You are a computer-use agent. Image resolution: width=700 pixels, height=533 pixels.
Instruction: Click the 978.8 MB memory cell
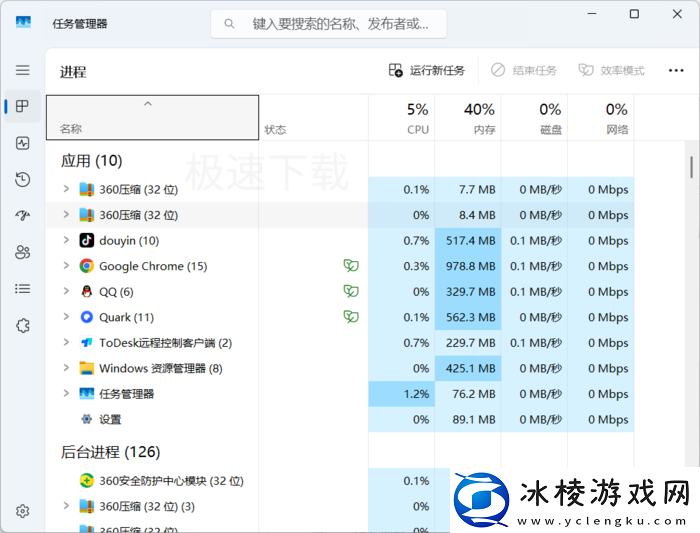coord(468,266)
